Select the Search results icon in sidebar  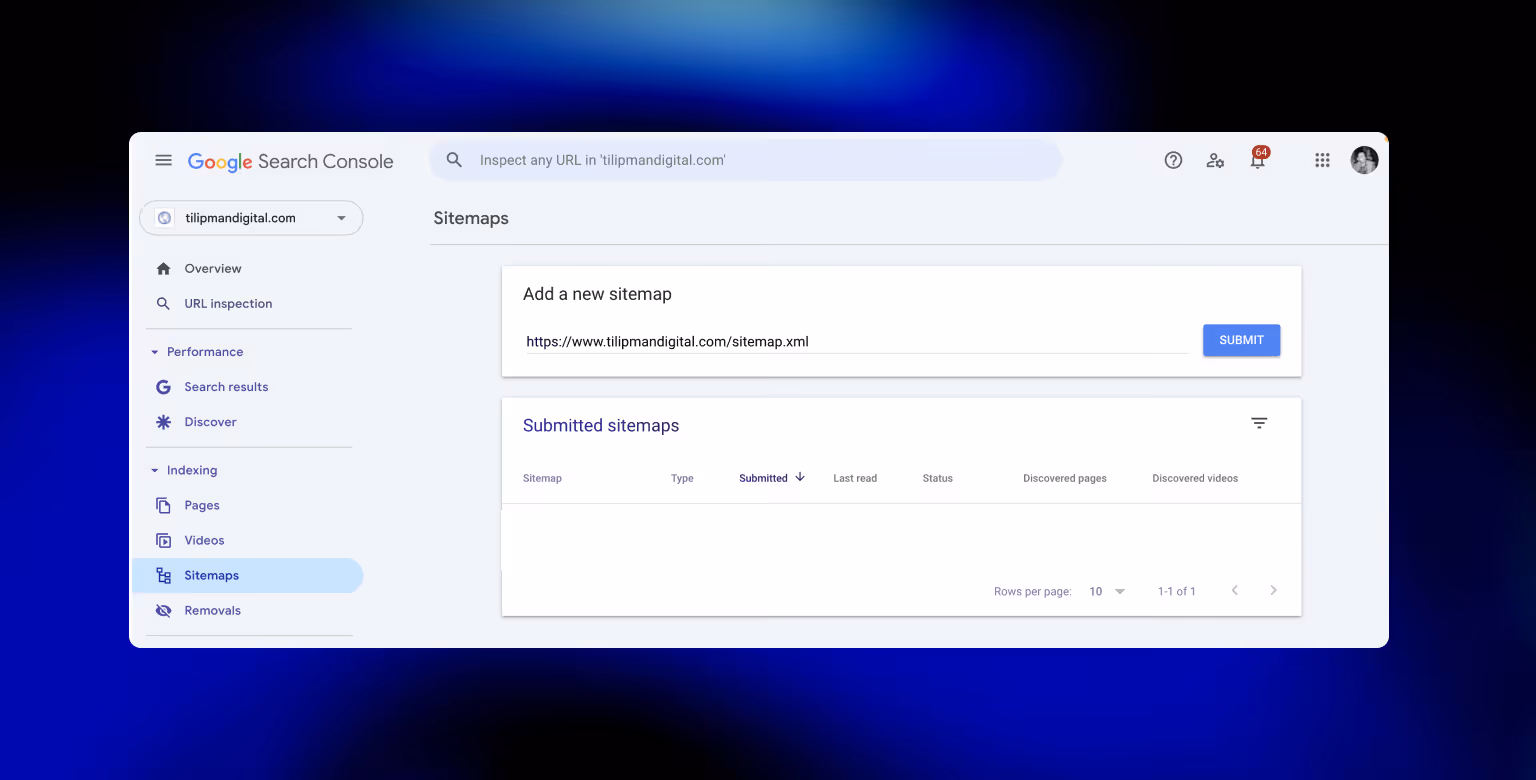click(x=163, y=387)
